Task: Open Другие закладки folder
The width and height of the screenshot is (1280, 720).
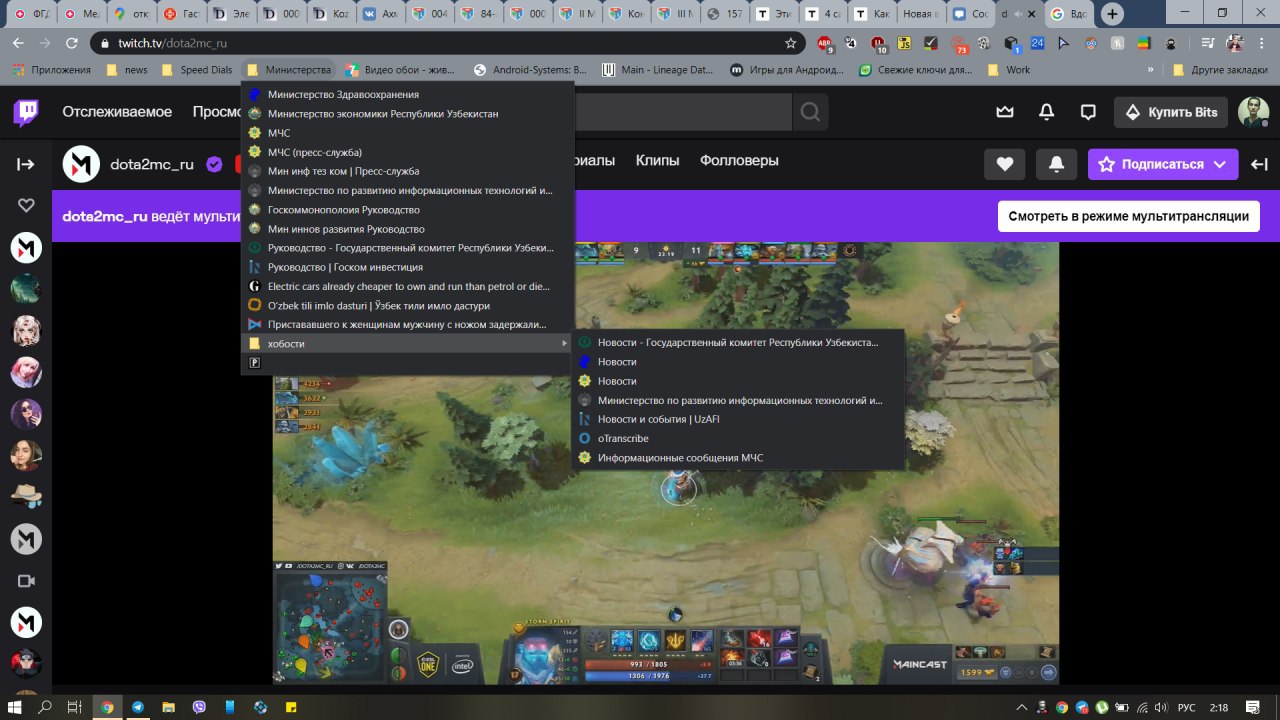Action: pyautogui.click(x=1220, y=70)
